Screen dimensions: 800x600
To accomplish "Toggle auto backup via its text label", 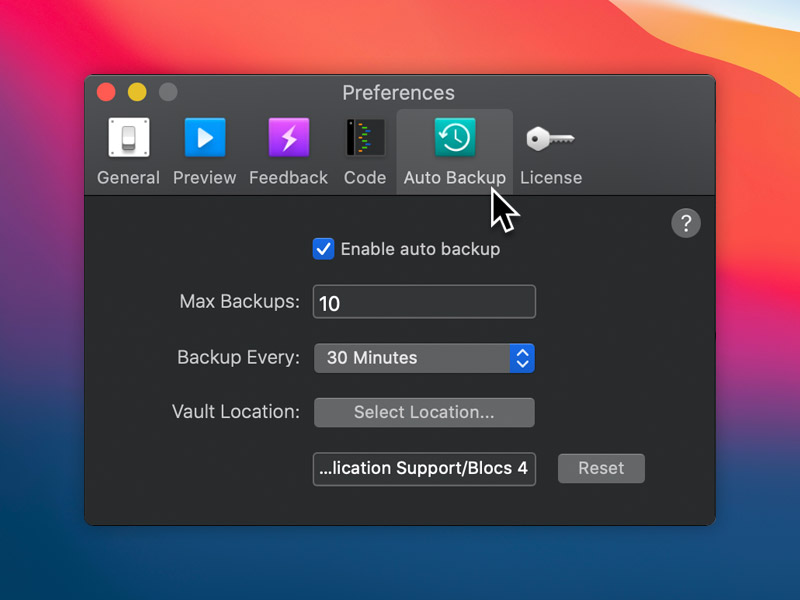I will pyautogui.click(x=420, y=249).
